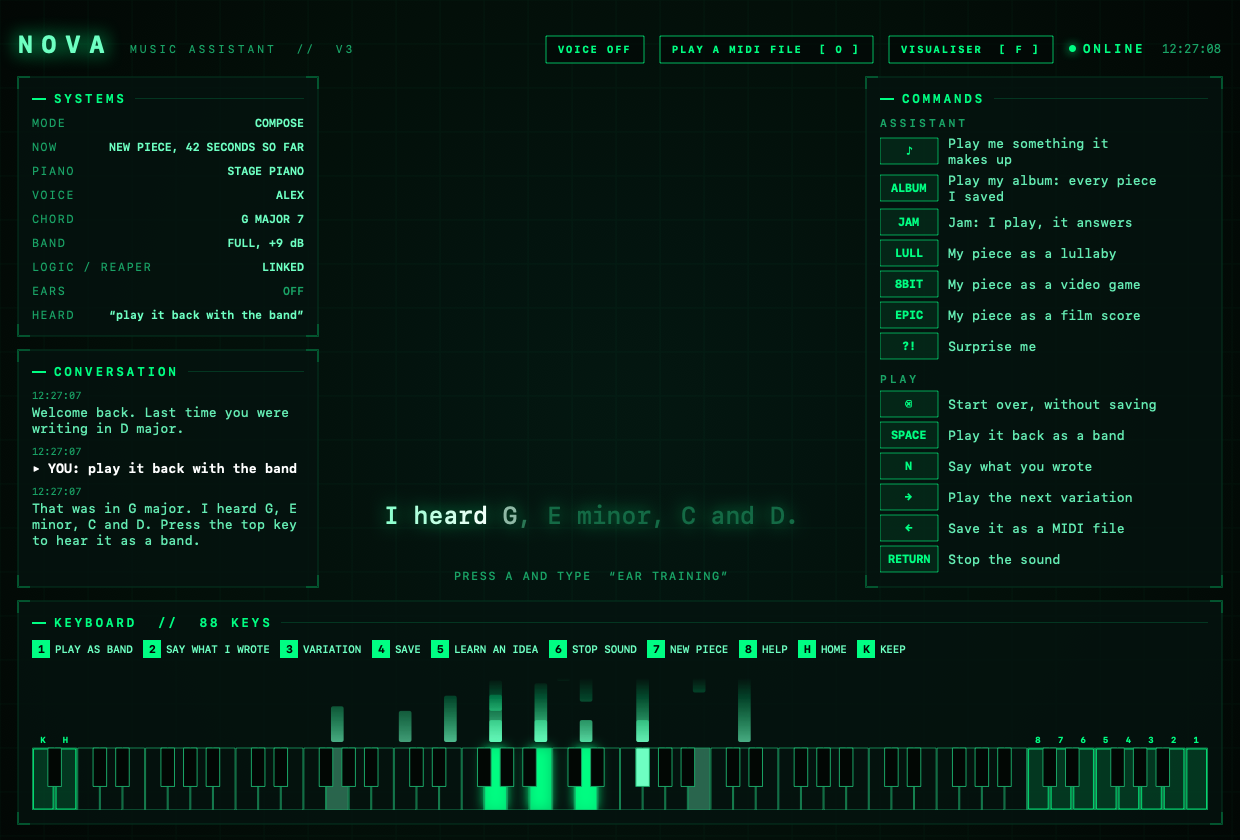Click the LULL lullaby key
This screenshot has height=840, width=1240.
909,253
